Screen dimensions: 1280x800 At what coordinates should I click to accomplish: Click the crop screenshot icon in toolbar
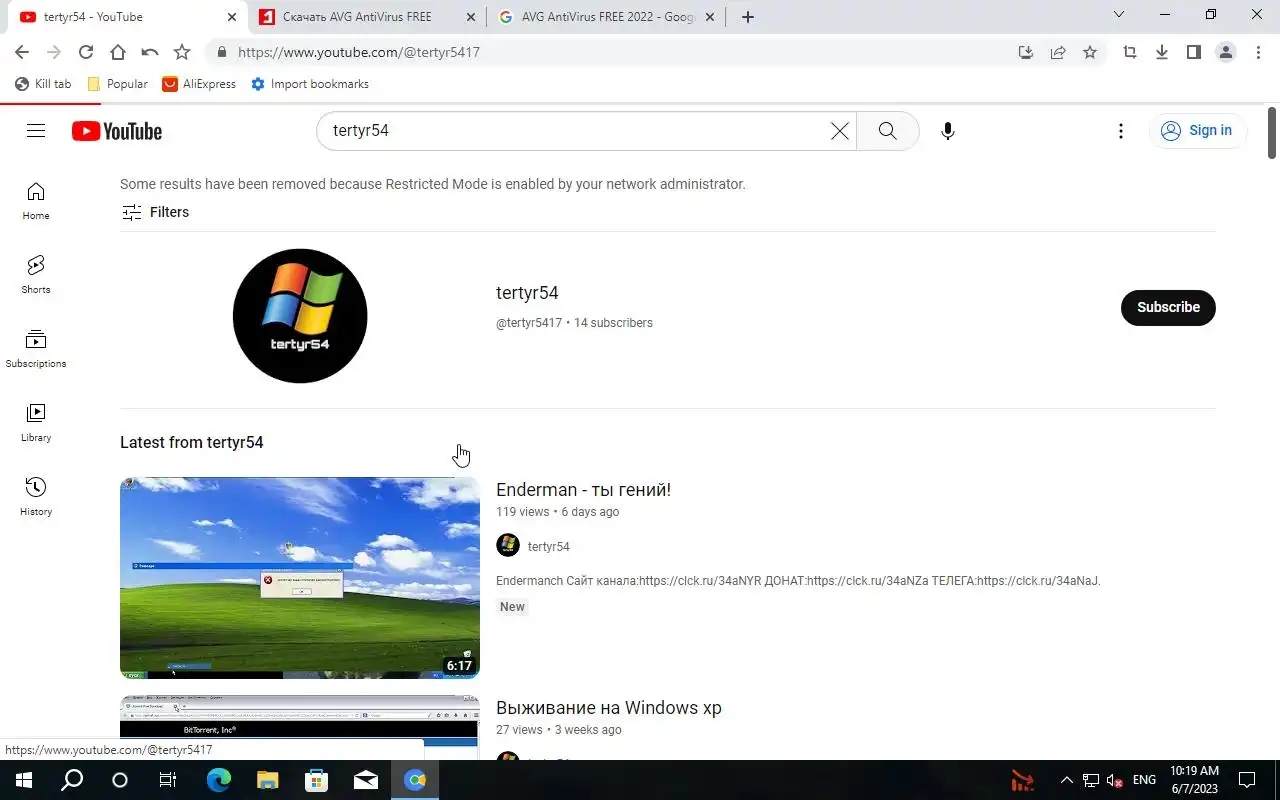pyautogui.click(x=1130, y=52)
